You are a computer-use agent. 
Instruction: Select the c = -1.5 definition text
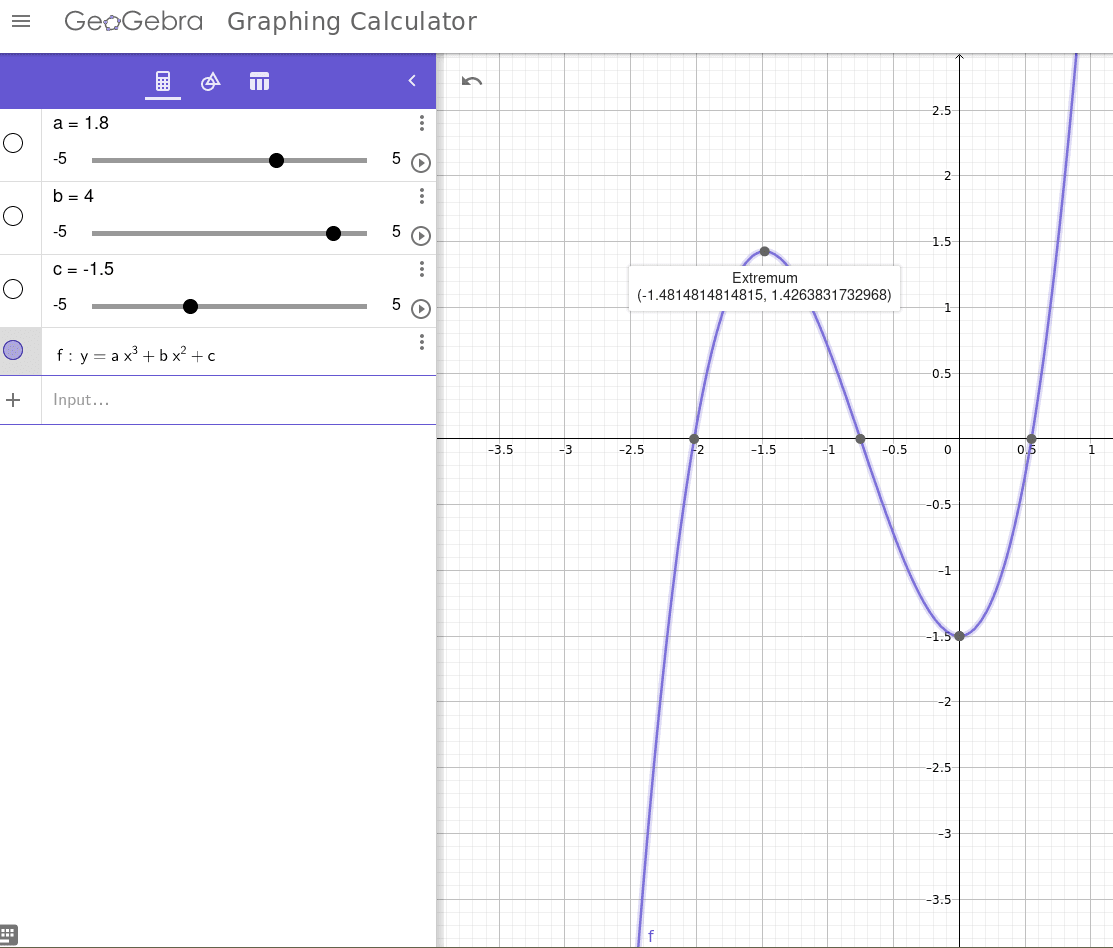pyautogui.click(x=83, y=269)
